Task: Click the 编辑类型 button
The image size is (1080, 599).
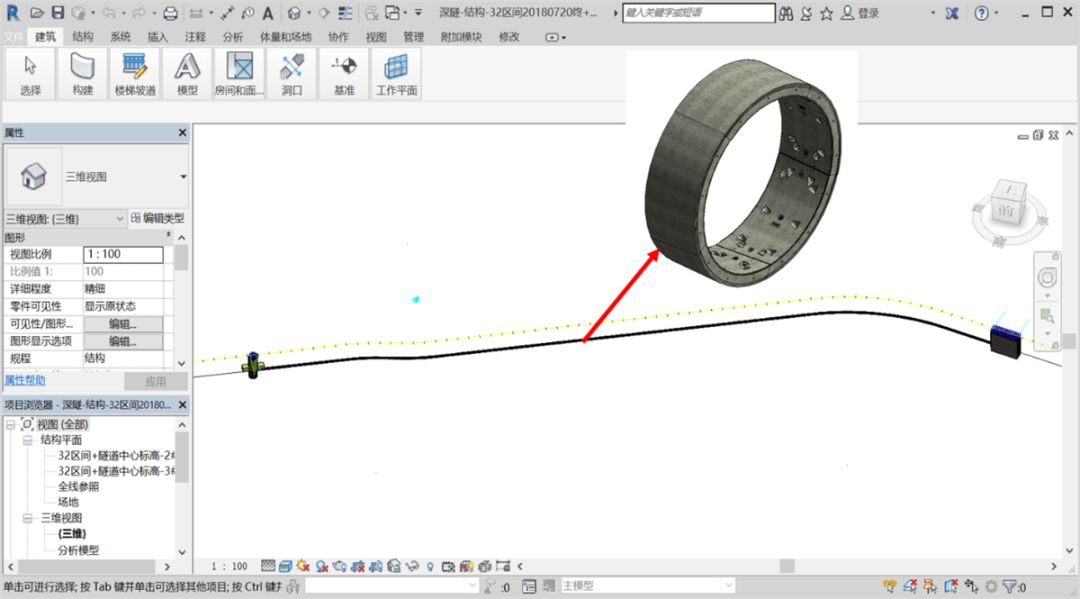Action: point(157,218)
